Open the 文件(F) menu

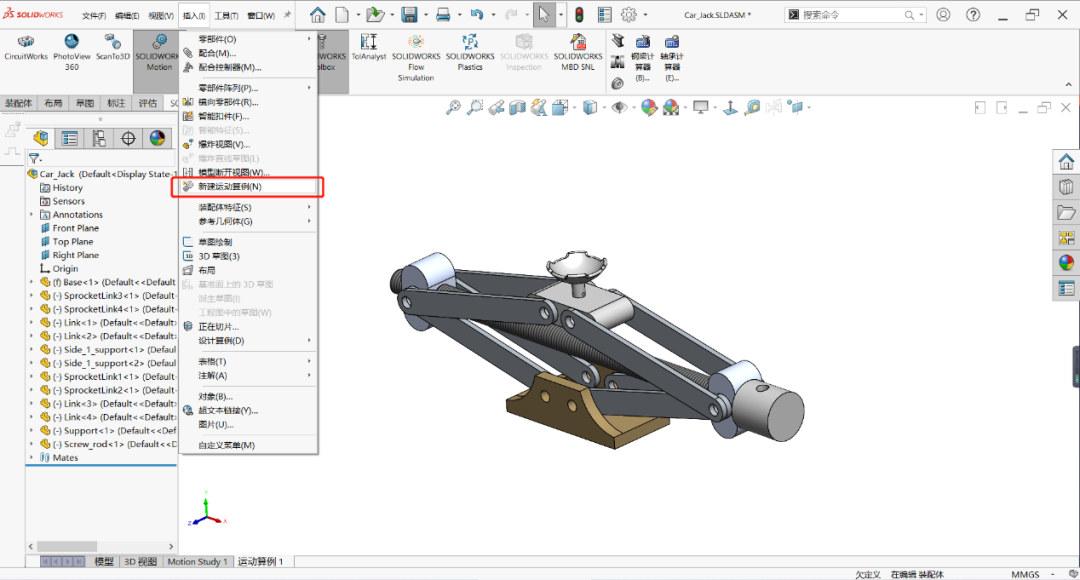94,16
